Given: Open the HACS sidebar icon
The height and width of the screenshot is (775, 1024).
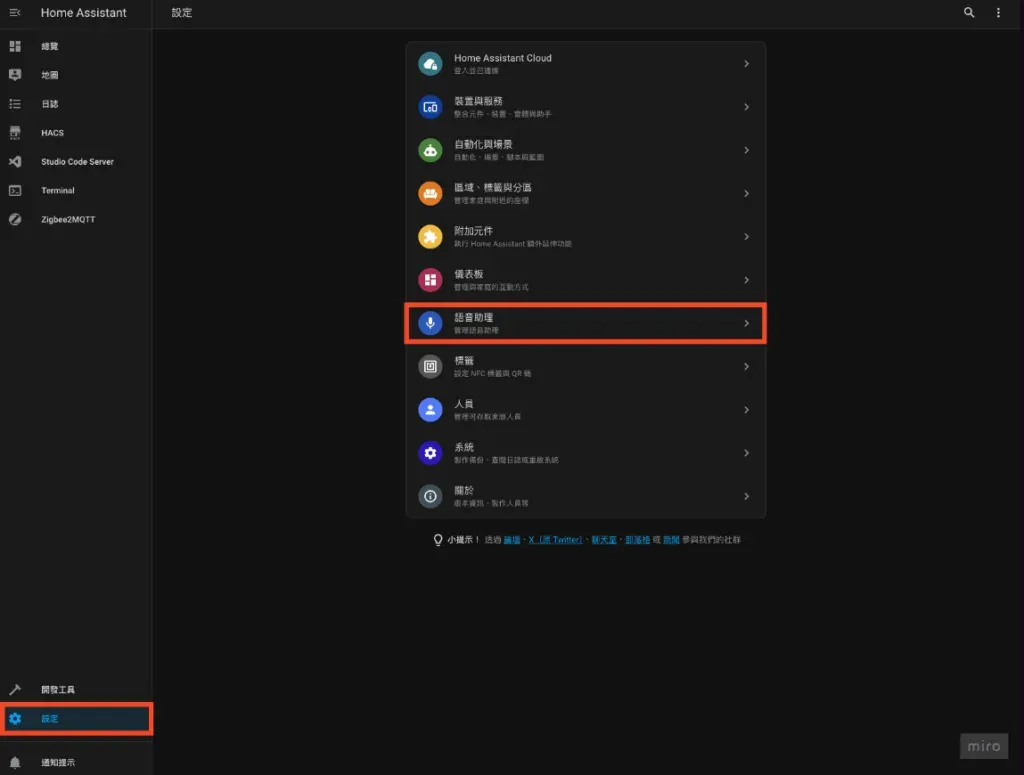Looking at the screenshot, I should (14, 132).
